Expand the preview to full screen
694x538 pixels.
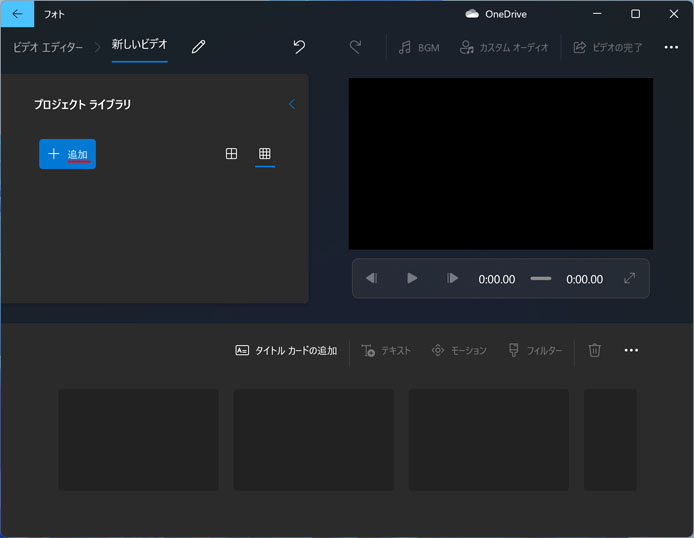click(x=629, y=278)
